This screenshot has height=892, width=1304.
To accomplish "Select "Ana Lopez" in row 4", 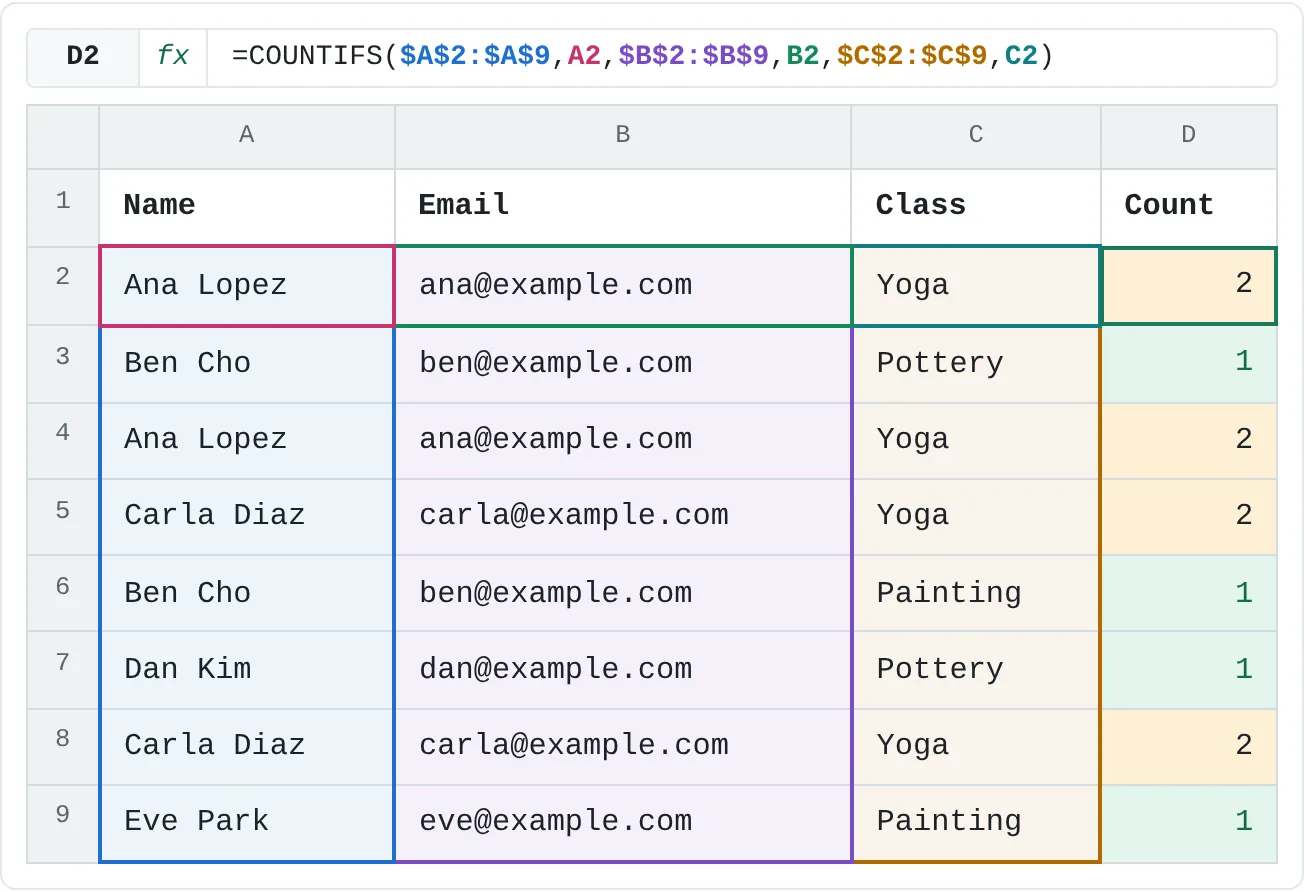I will tap(247, 440).
